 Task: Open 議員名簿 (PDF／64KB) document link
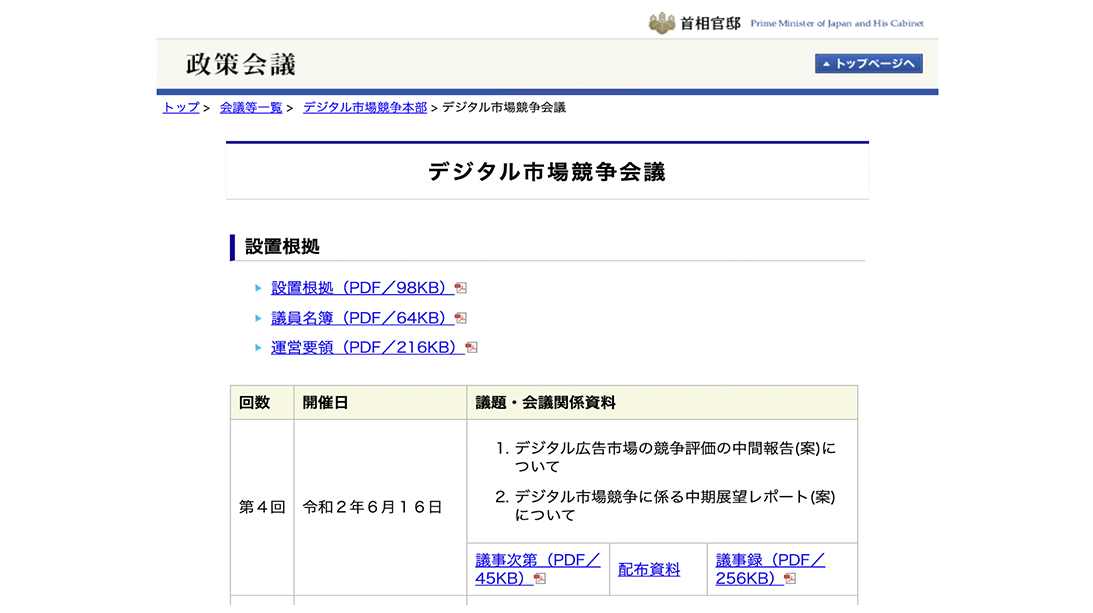[362, 318]
